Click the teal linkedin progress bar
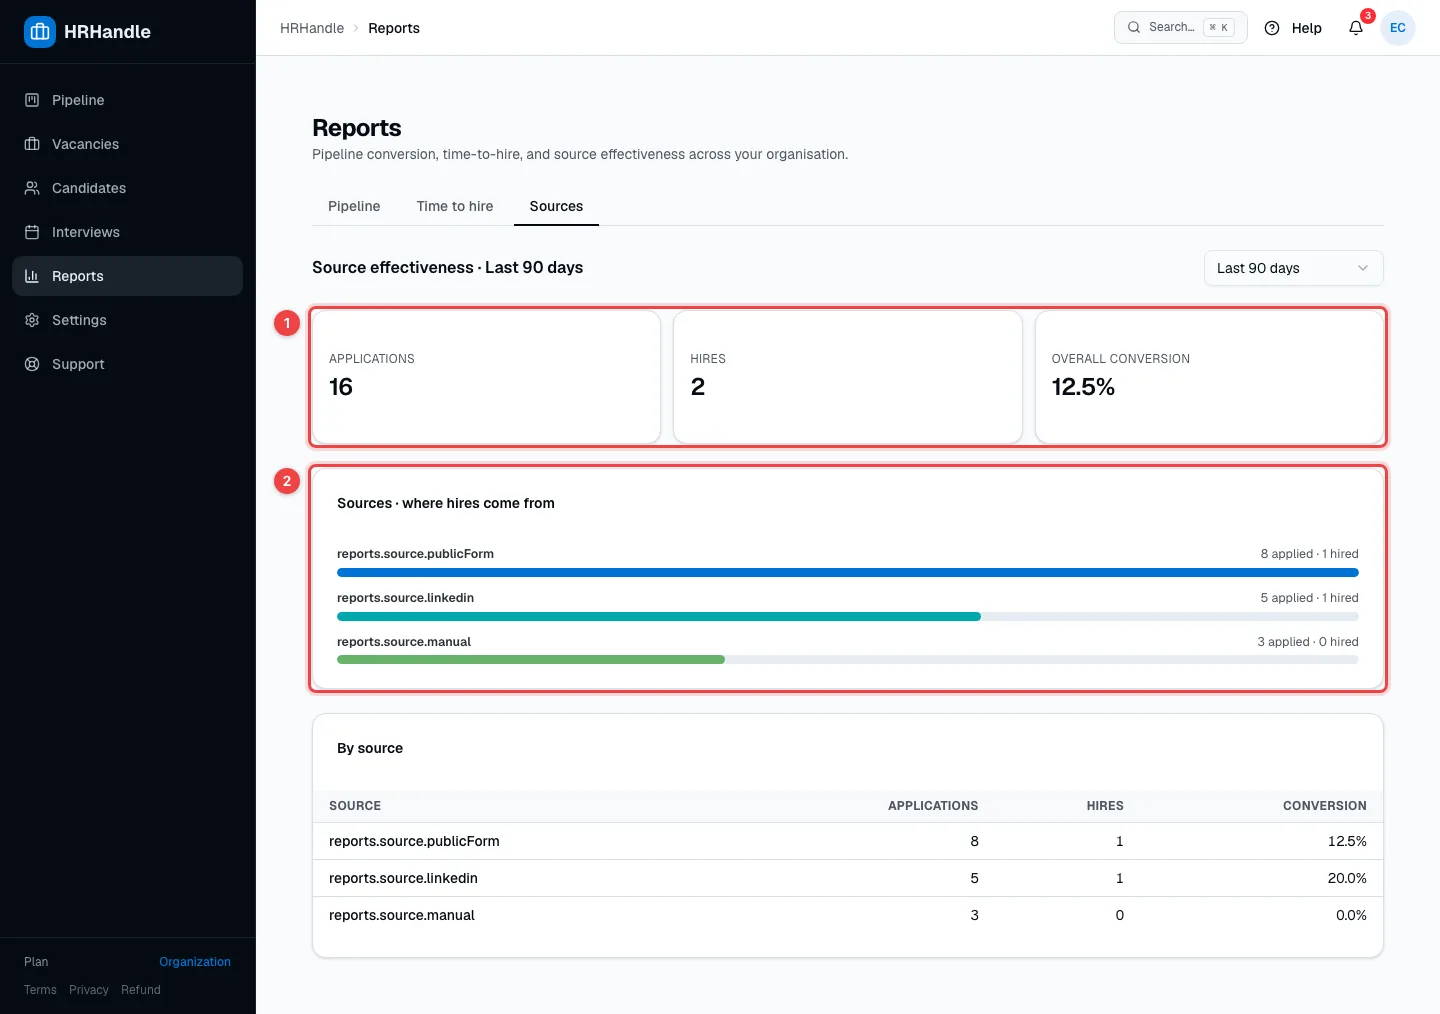Image resolution: width=1440 pixels, height=1014 pixels. (659, 617)
